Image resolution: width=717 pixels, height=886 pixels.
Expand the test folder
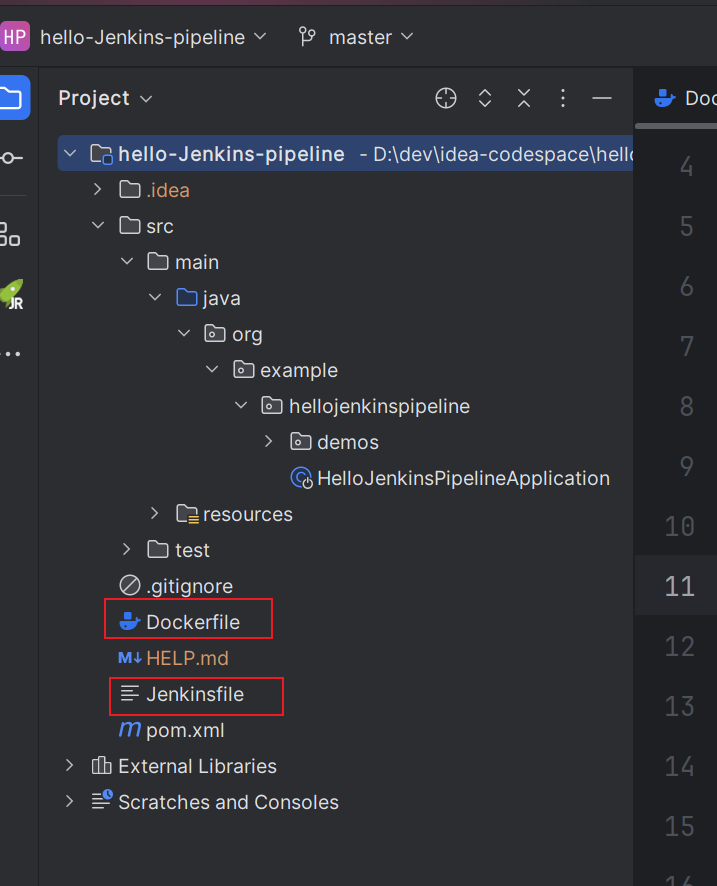point(127,549)
